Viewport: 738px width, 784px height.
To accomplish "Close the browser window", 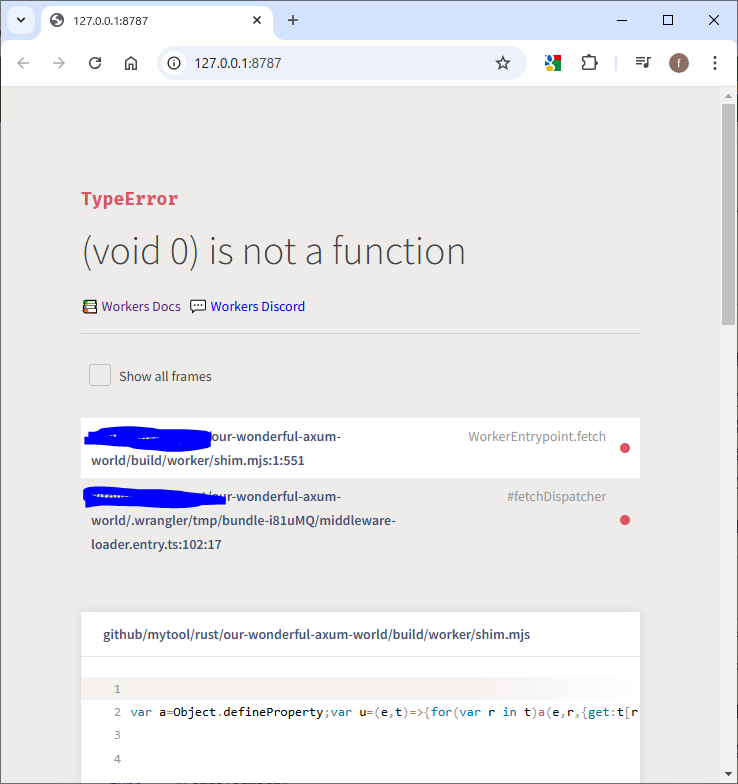I will tap(714, 20).
